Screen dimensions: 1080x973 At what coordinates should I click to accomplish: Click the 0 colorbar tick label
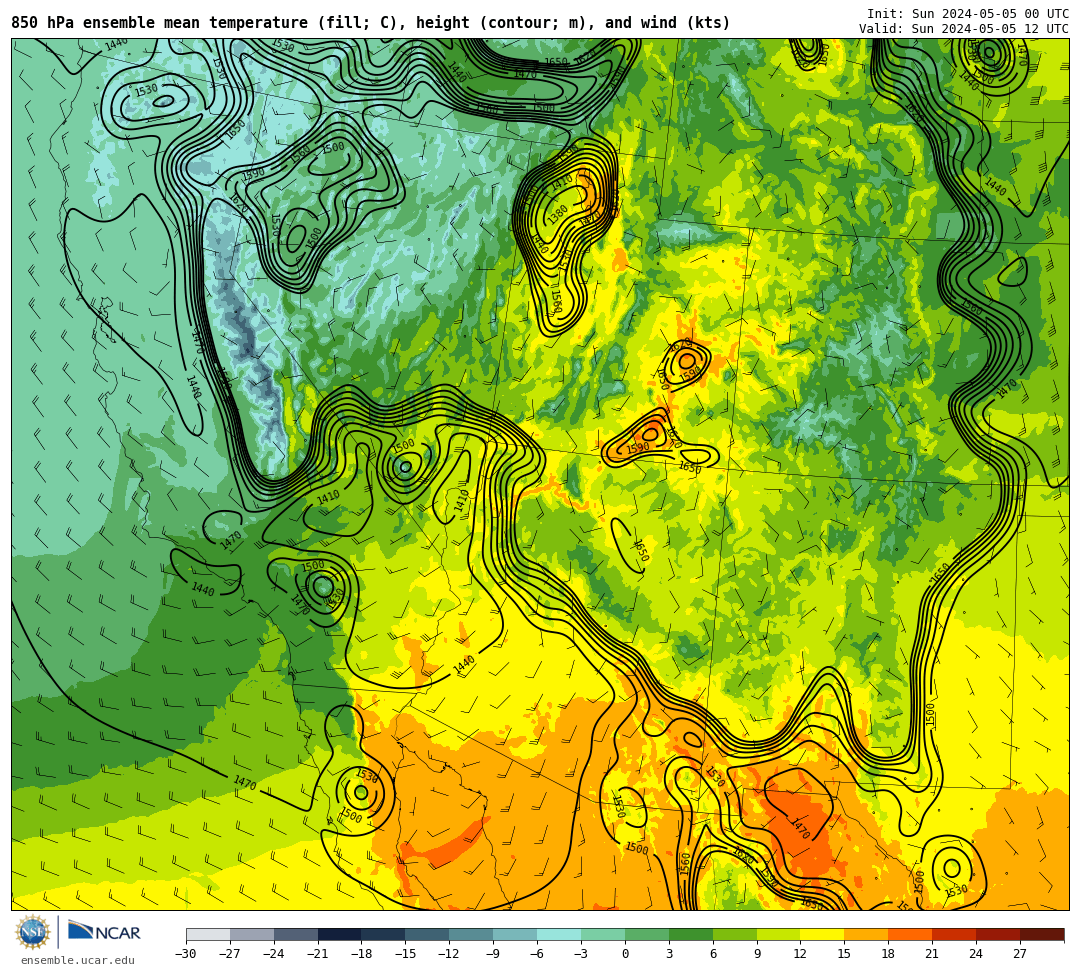click(625, 954)
